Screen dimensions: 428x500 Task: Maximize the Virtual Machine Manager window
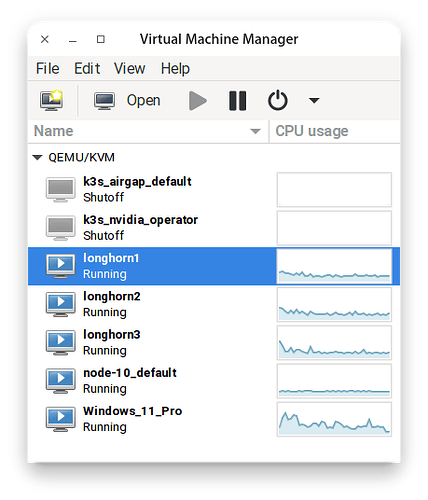coord(101,39)
